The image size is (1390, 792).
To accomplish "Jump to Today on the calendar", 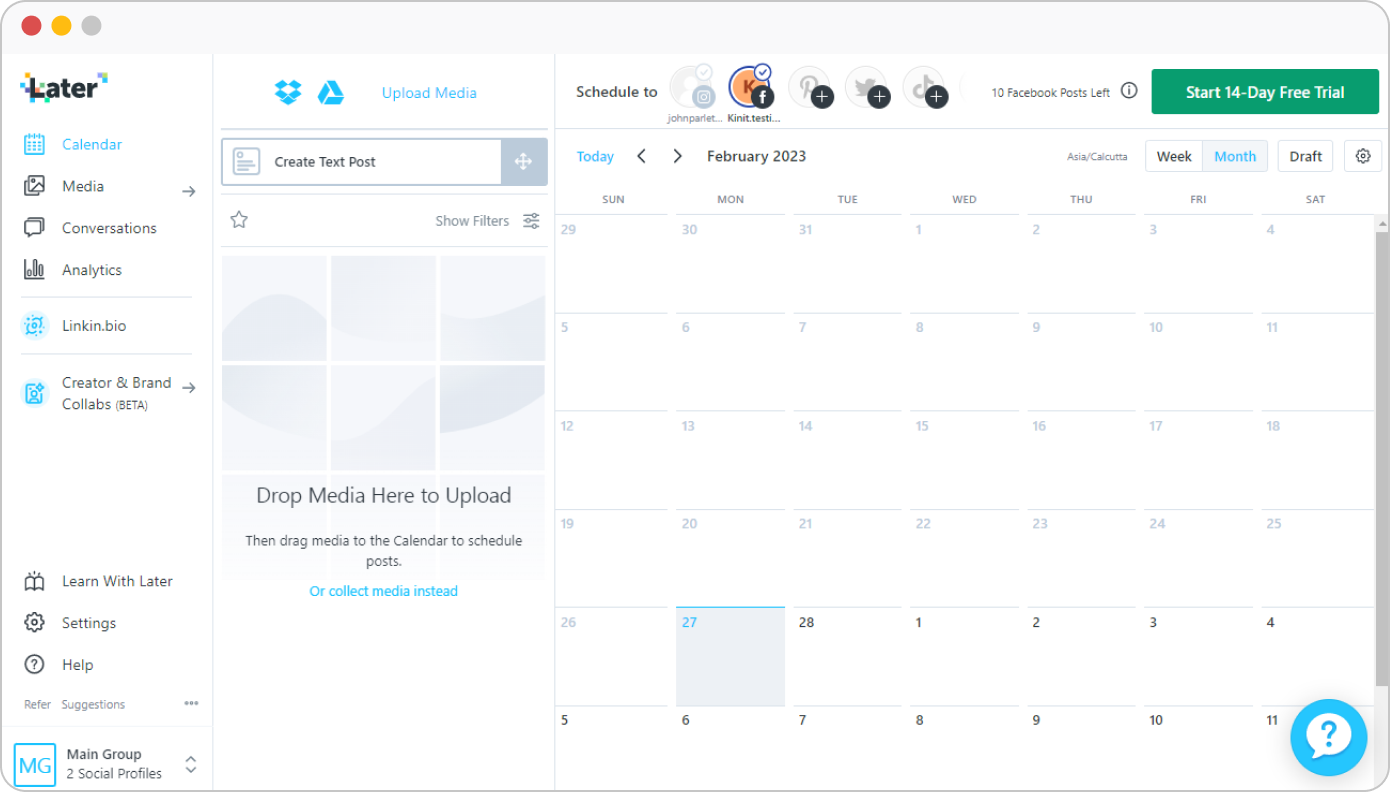I will coord(595,156).
